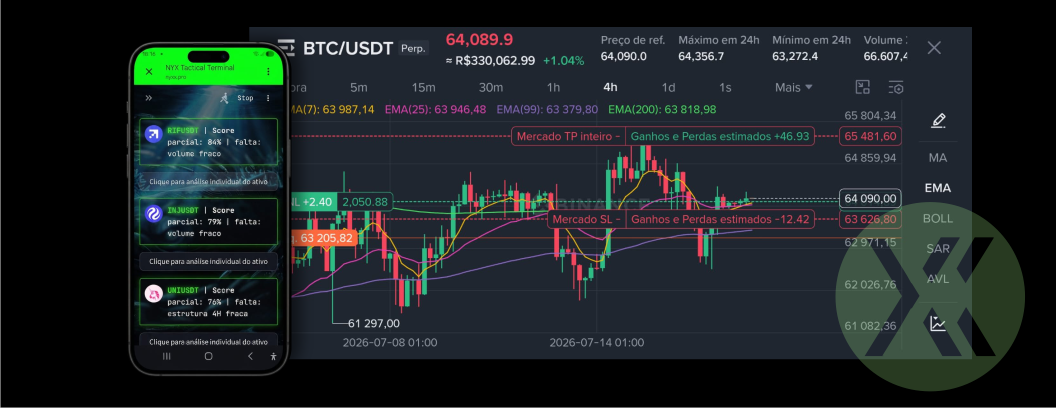The image size is (1056, 408).
Task: Click the EMA(25) legend value
Action: (435, 109)
